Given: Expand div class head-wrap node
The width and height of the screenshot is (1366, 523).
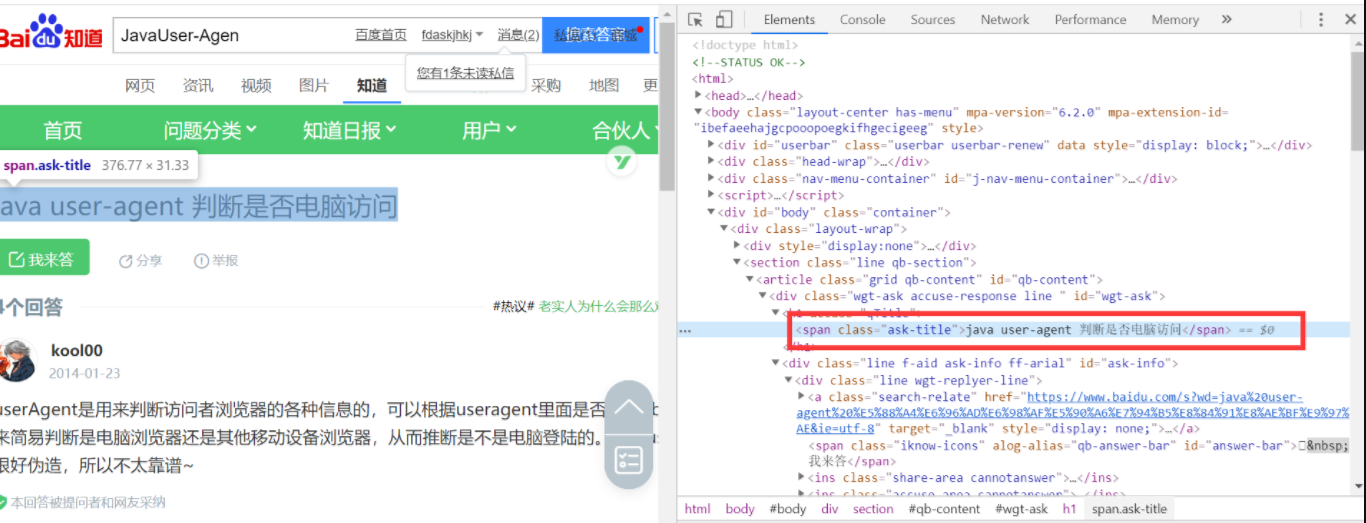Looking at the screenshot, I should tap(711, 162).
